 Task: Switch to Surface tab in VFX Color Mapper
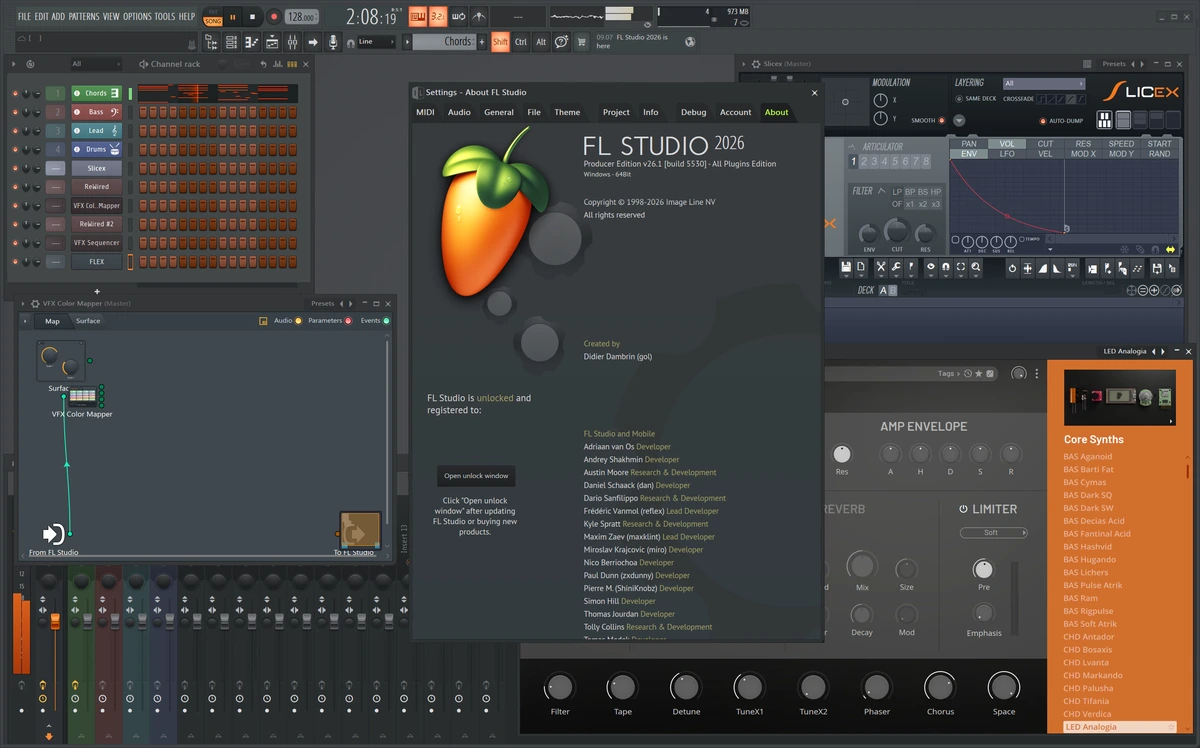(x=88, y=321)
